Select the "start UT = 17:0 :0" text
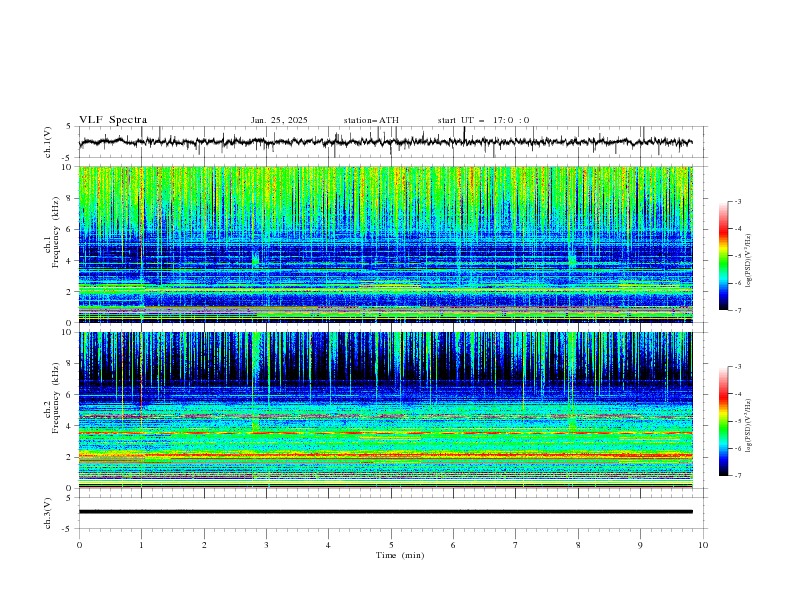This screenshot has width=792, height=612. coord(483,120)
